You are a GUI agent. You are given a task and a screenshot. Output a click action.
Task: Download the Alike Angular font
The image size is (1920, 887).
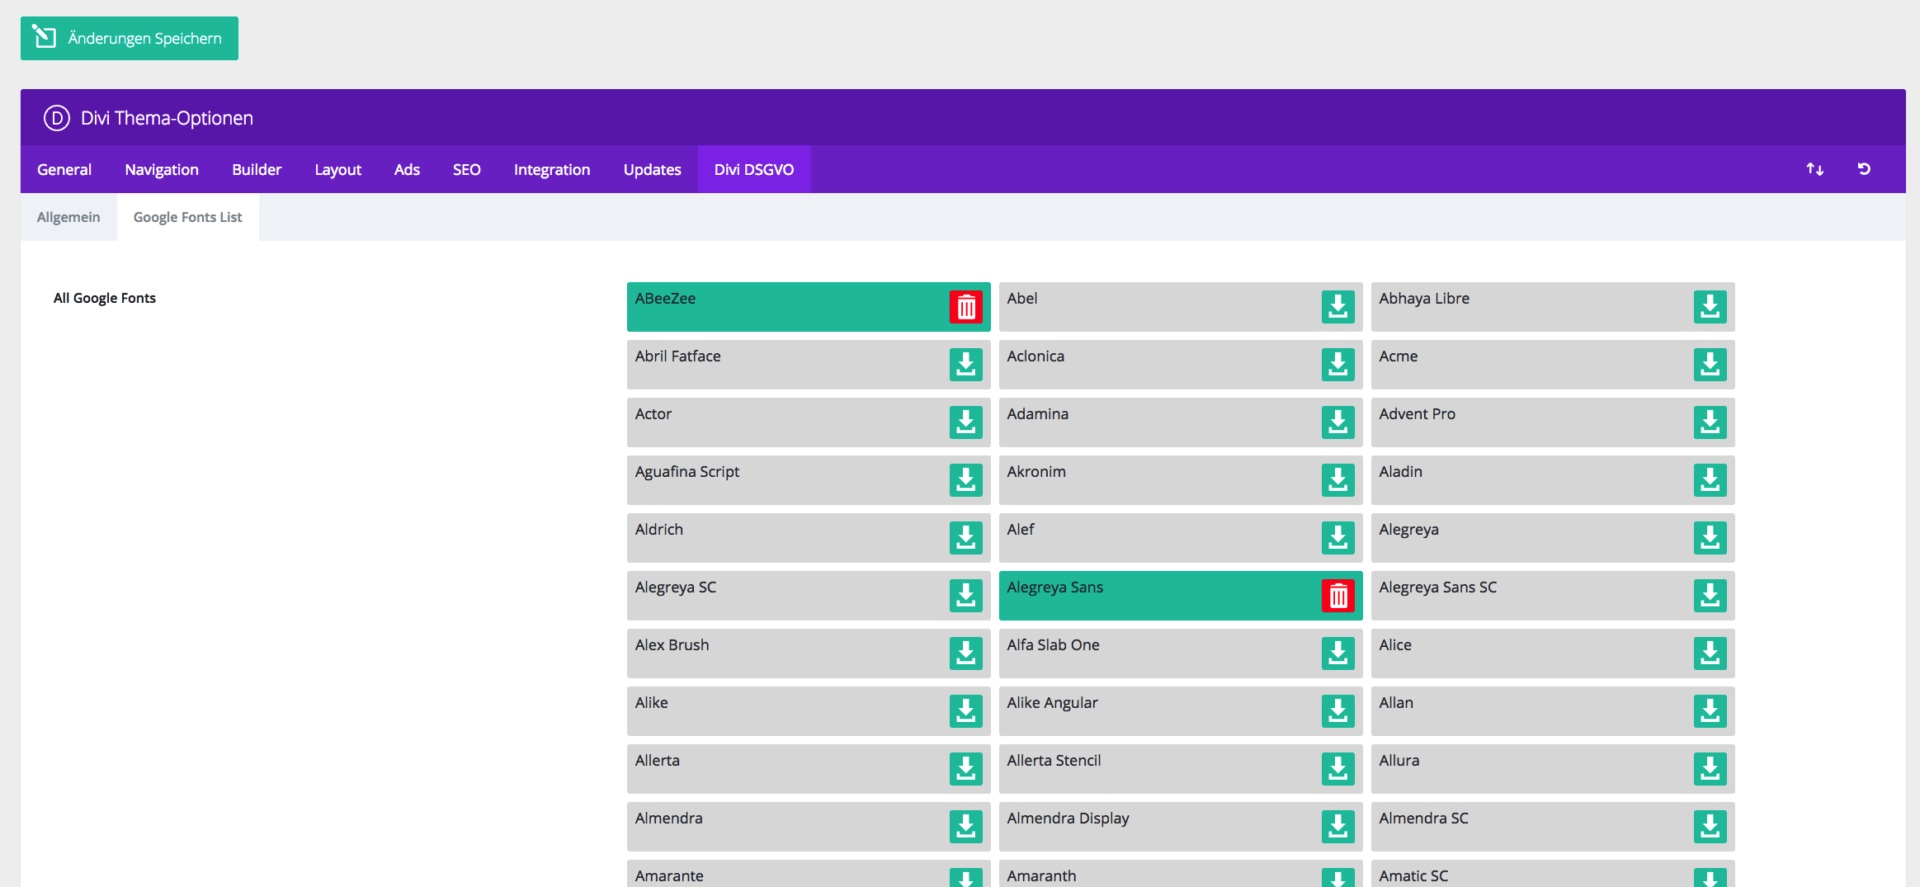[1338, 711]
